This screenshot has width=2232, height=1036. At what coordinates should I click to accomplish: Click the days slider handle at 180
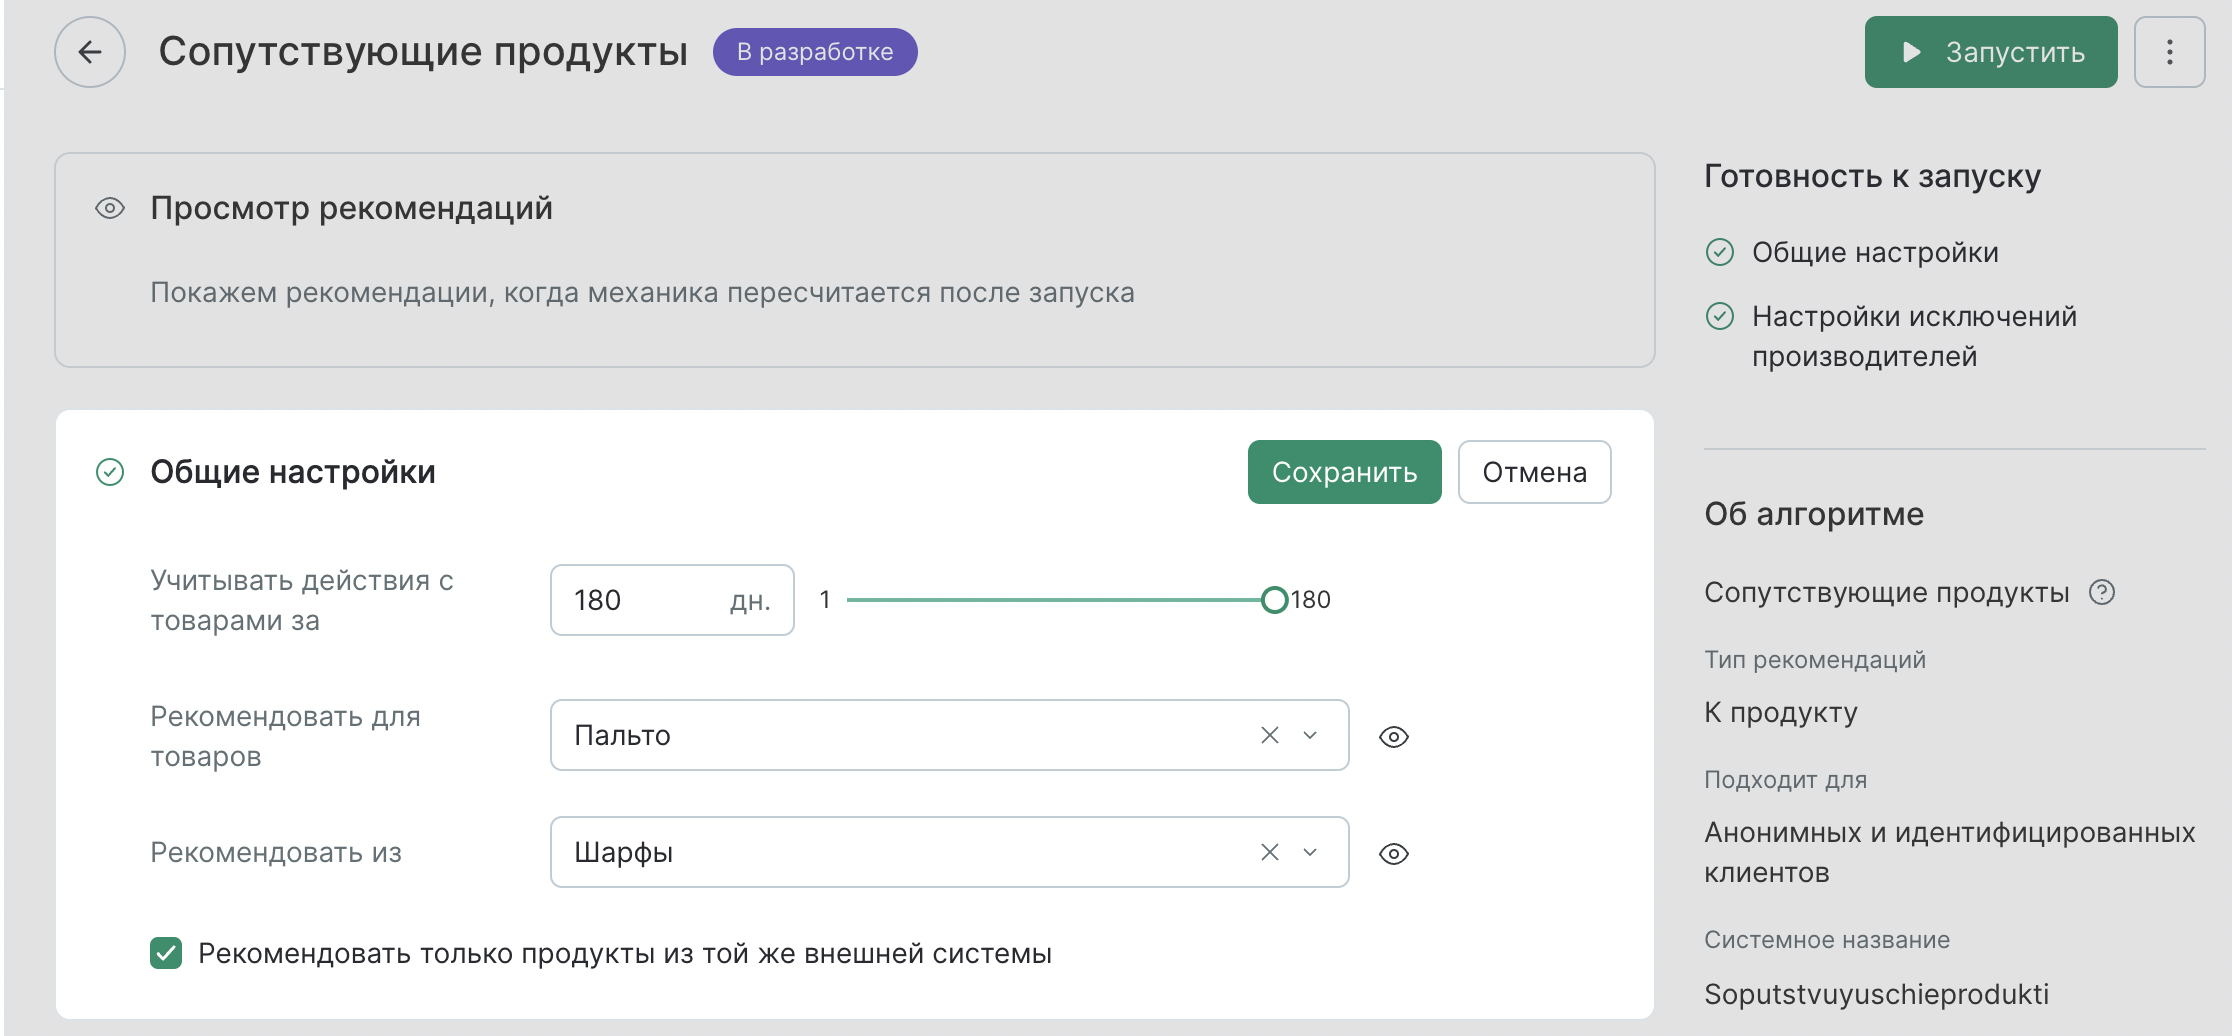coord(1274,600)
